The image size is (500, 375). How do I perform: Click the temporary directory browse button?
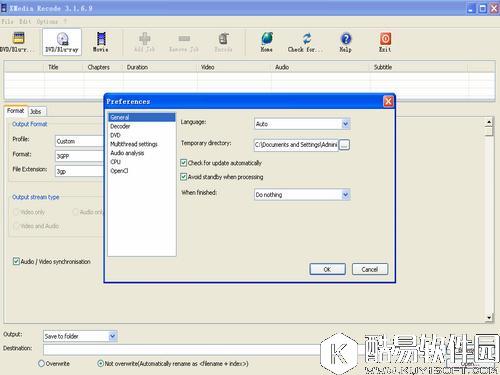pos(344,145)
